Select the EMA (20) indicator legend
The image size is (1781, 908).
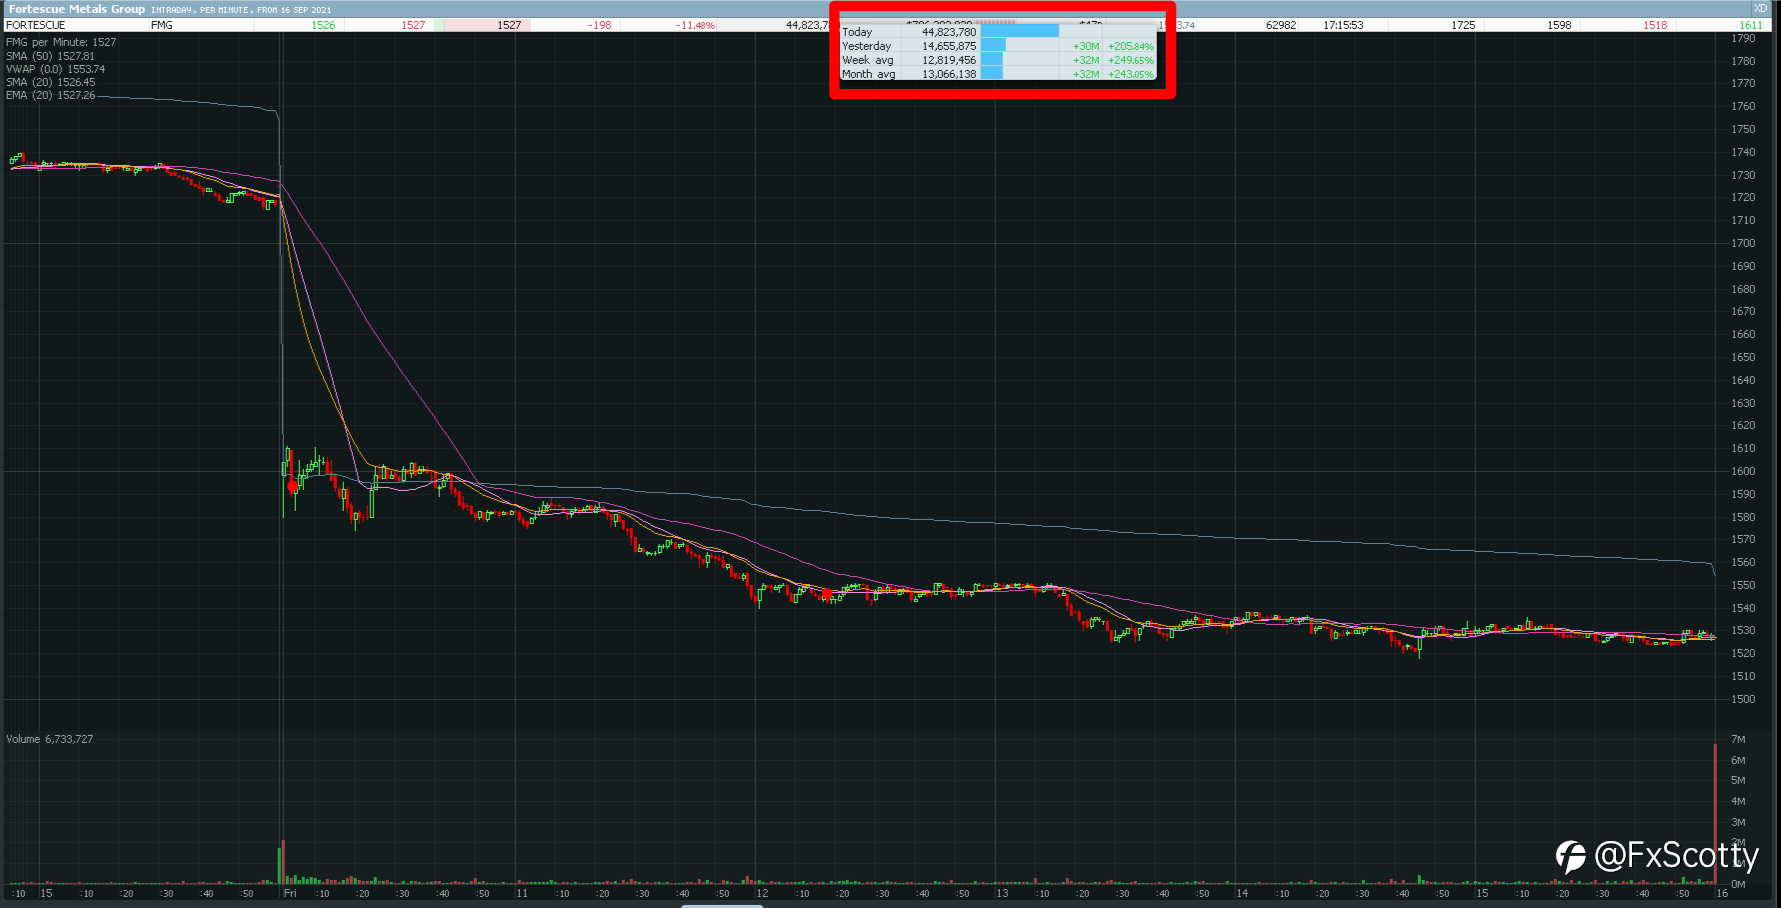50,95
